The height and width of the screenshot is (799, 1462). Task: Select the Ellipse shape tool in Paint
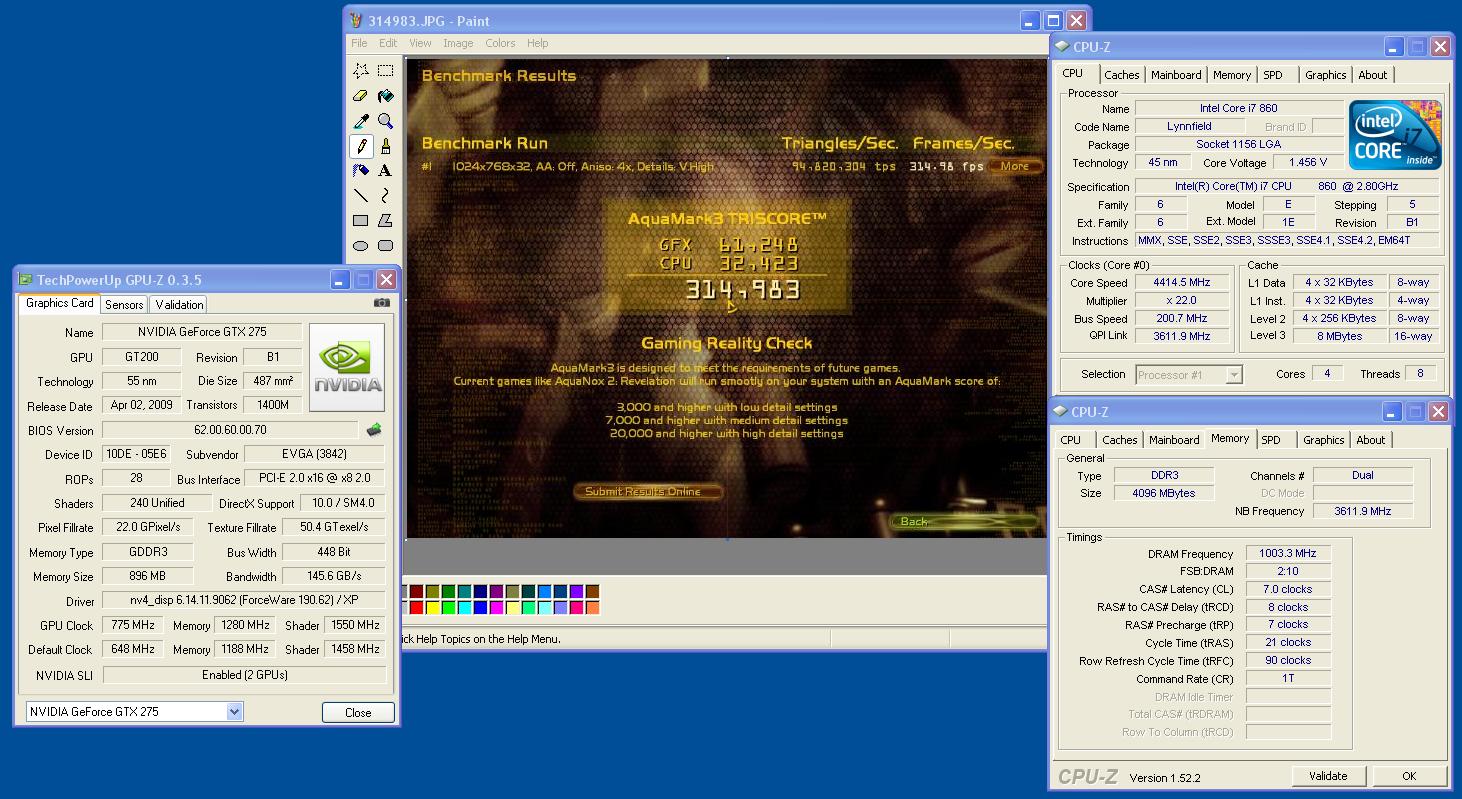(361, 246)
